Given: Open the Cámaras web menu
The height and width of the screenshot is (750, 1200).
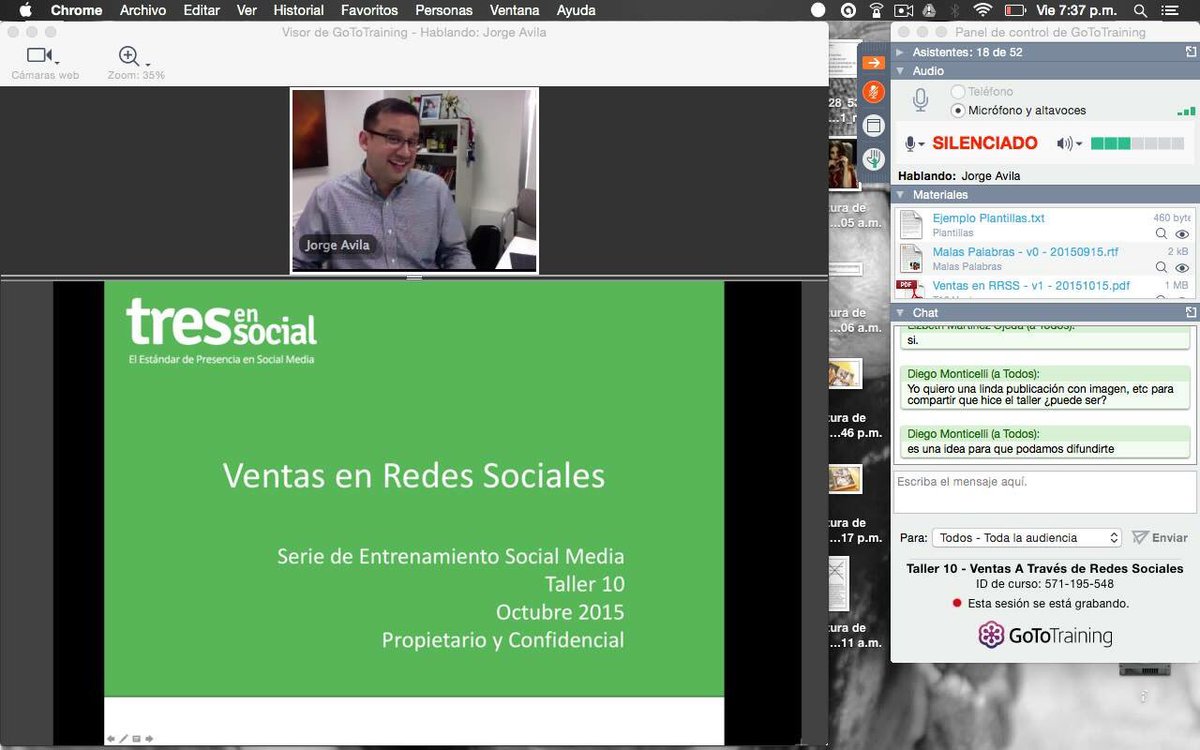Looking at the screenshot, I should tap(45, 62).
